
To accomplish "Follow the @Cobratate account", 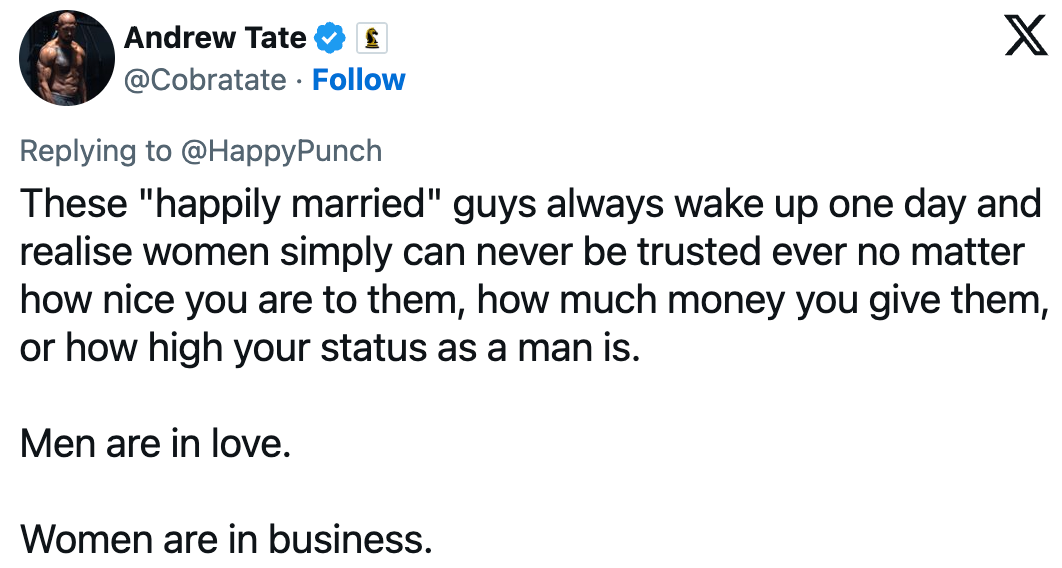I will point(358,80).
